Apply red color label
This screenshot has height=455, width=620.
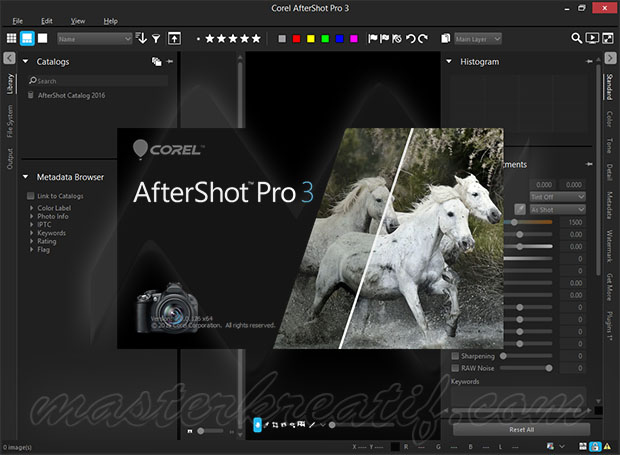point(296,38)
